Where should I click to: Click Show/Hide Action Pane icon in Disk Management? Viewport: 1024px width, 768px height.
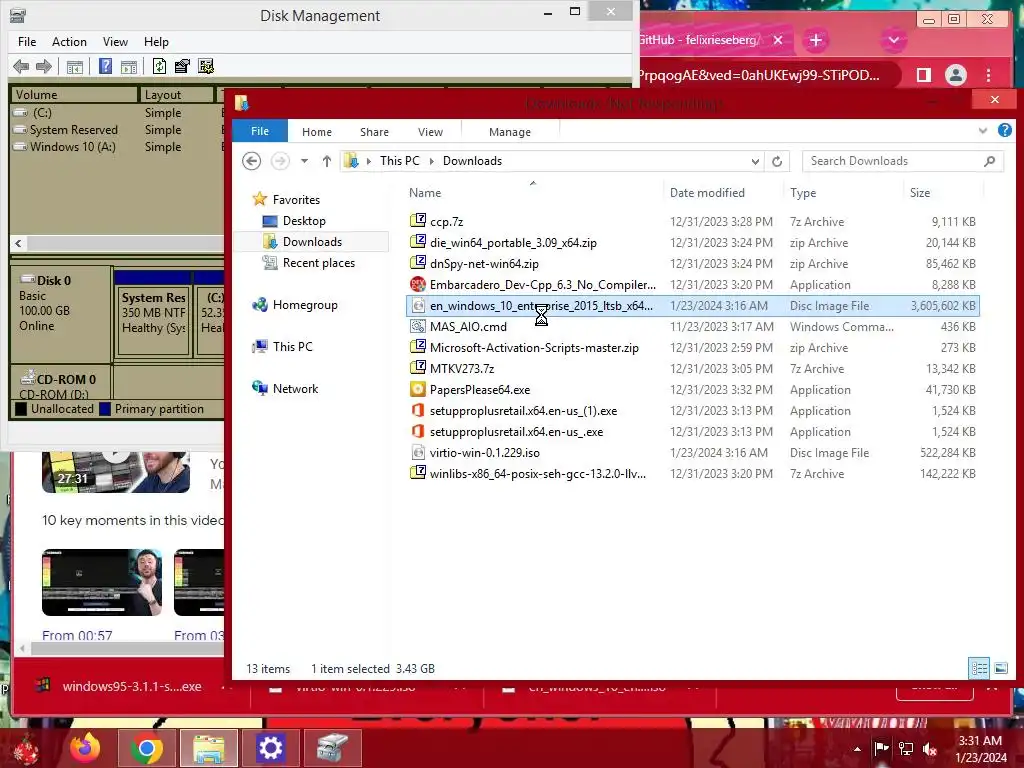[129, 66]
